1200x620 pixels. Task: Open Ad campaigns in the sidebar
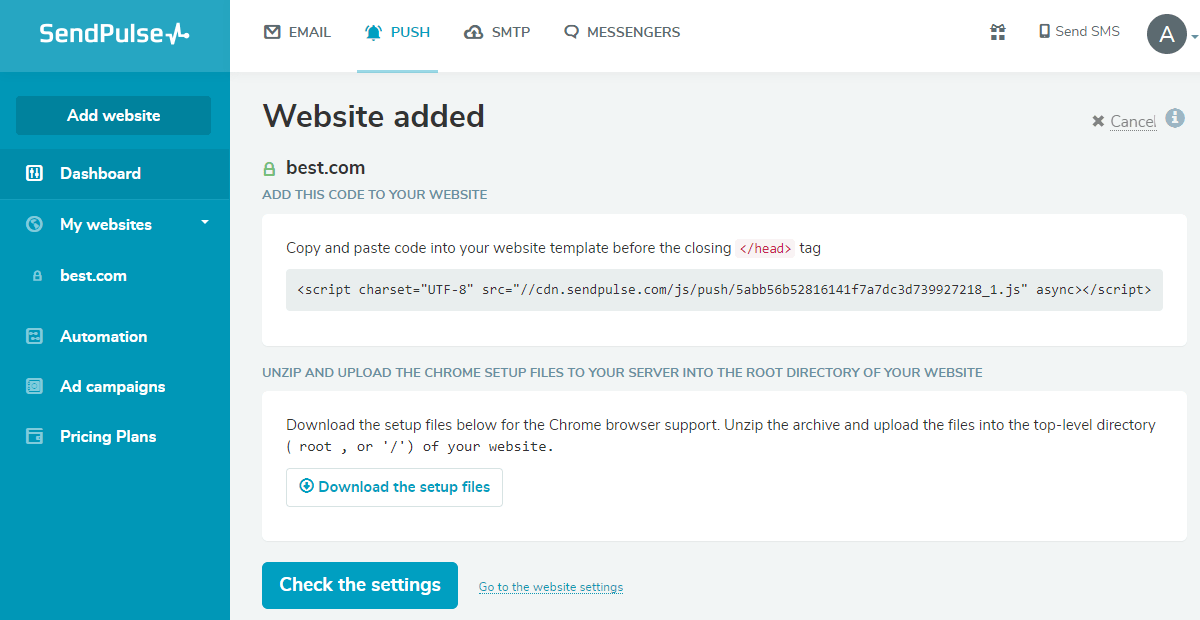pyautogui.click(x=115, y=386)
